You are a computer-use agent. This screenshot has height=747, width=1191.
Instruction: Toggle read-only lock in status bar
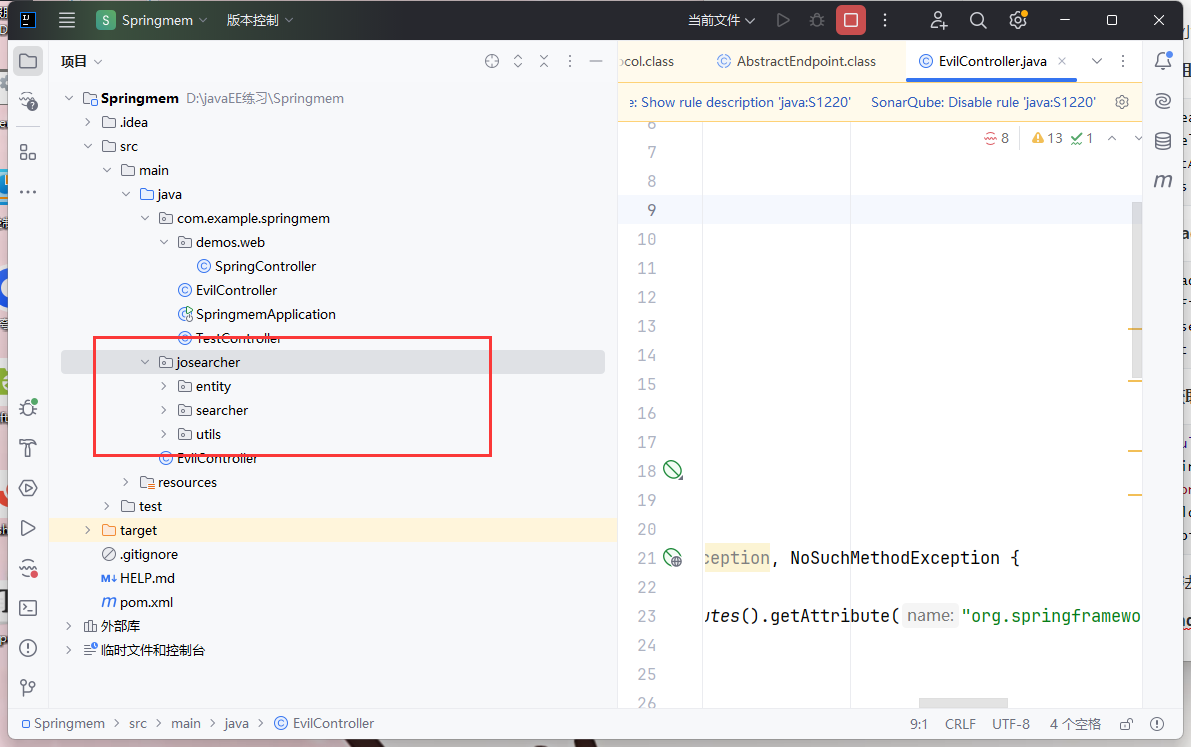click(x=1126, y=723)
